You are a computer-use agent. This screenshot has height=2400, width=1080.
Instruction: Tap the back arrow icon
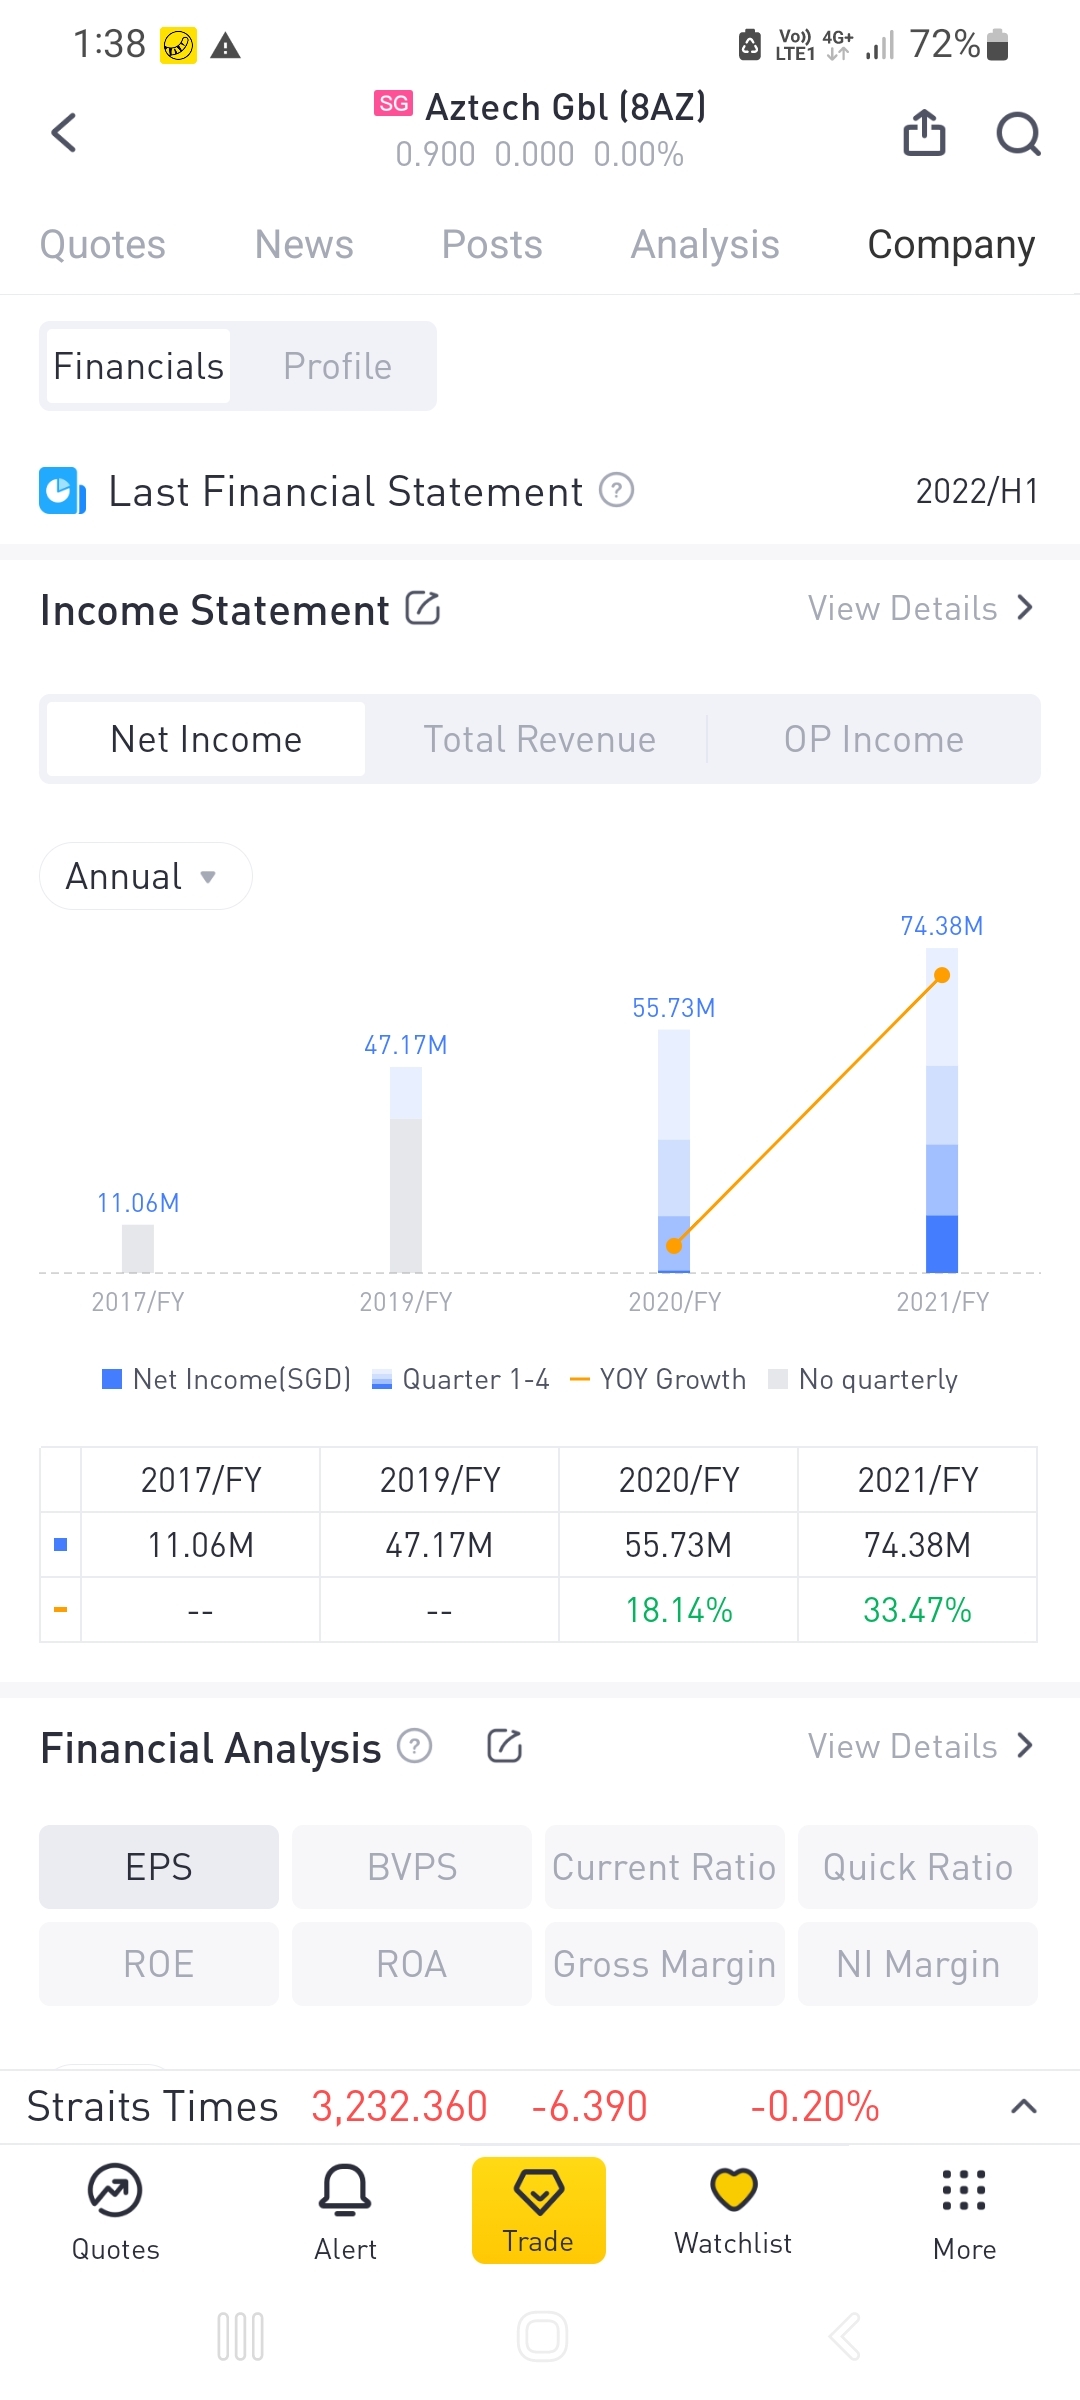coord(64,132)
